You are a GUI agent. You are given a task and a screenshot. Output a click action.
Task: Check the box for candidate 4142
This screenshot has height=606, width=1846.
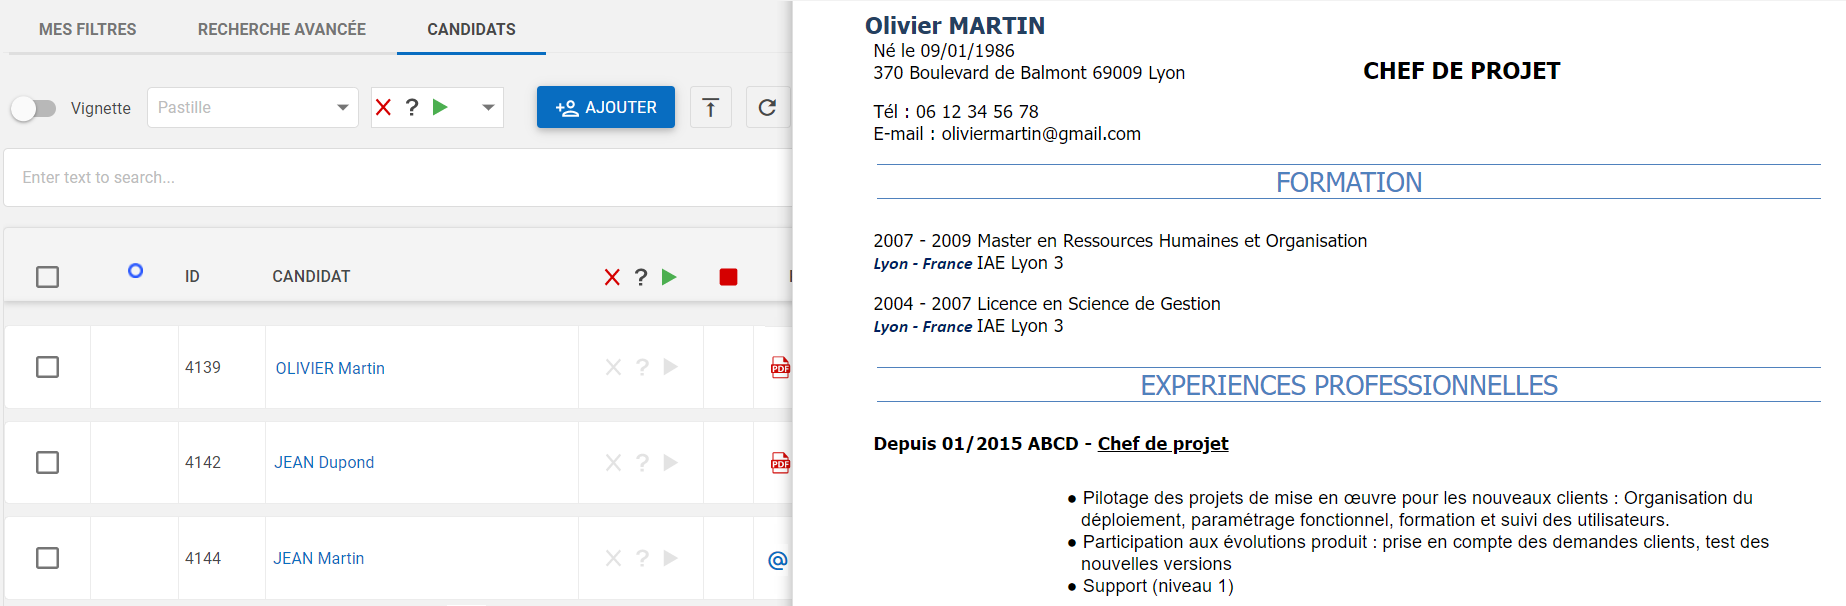click(x=47, y=462)
